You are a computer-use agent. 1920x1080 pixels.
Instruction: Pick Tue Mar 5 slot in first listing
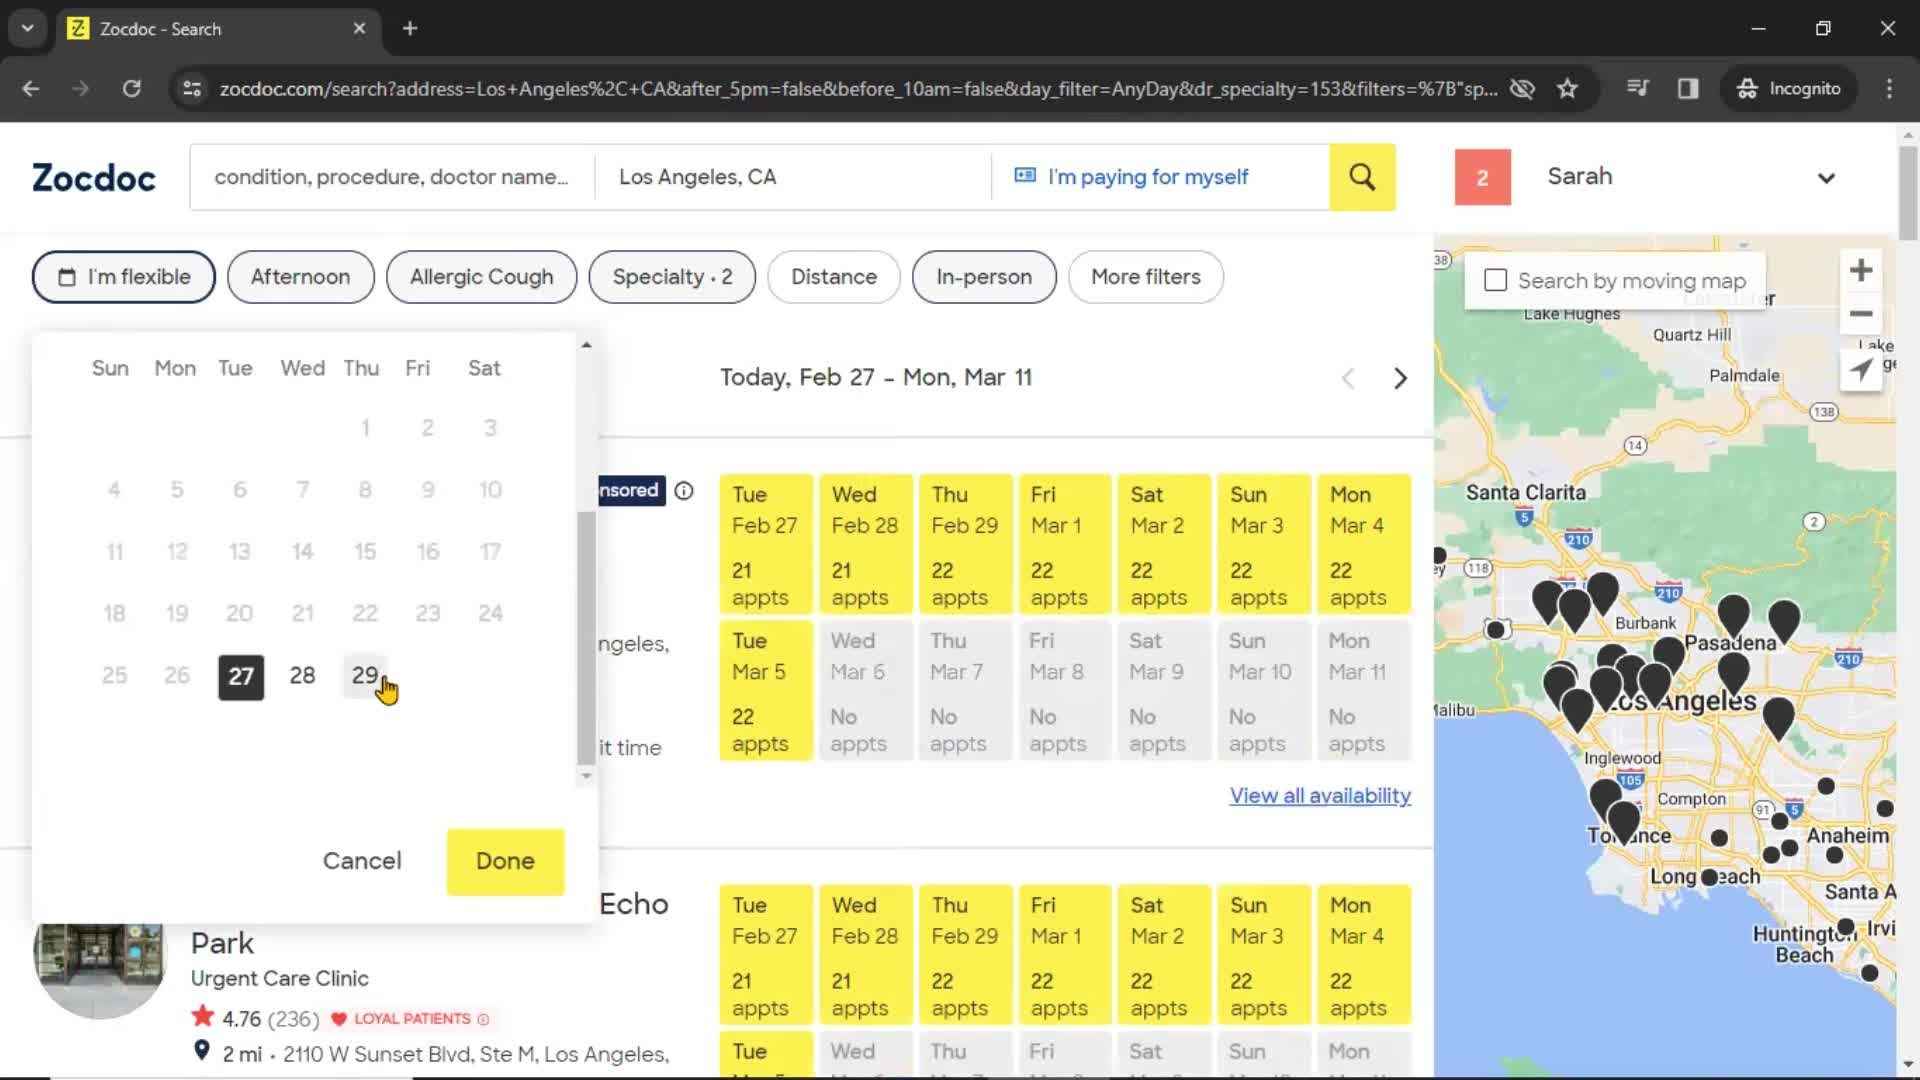pos(765,692)
